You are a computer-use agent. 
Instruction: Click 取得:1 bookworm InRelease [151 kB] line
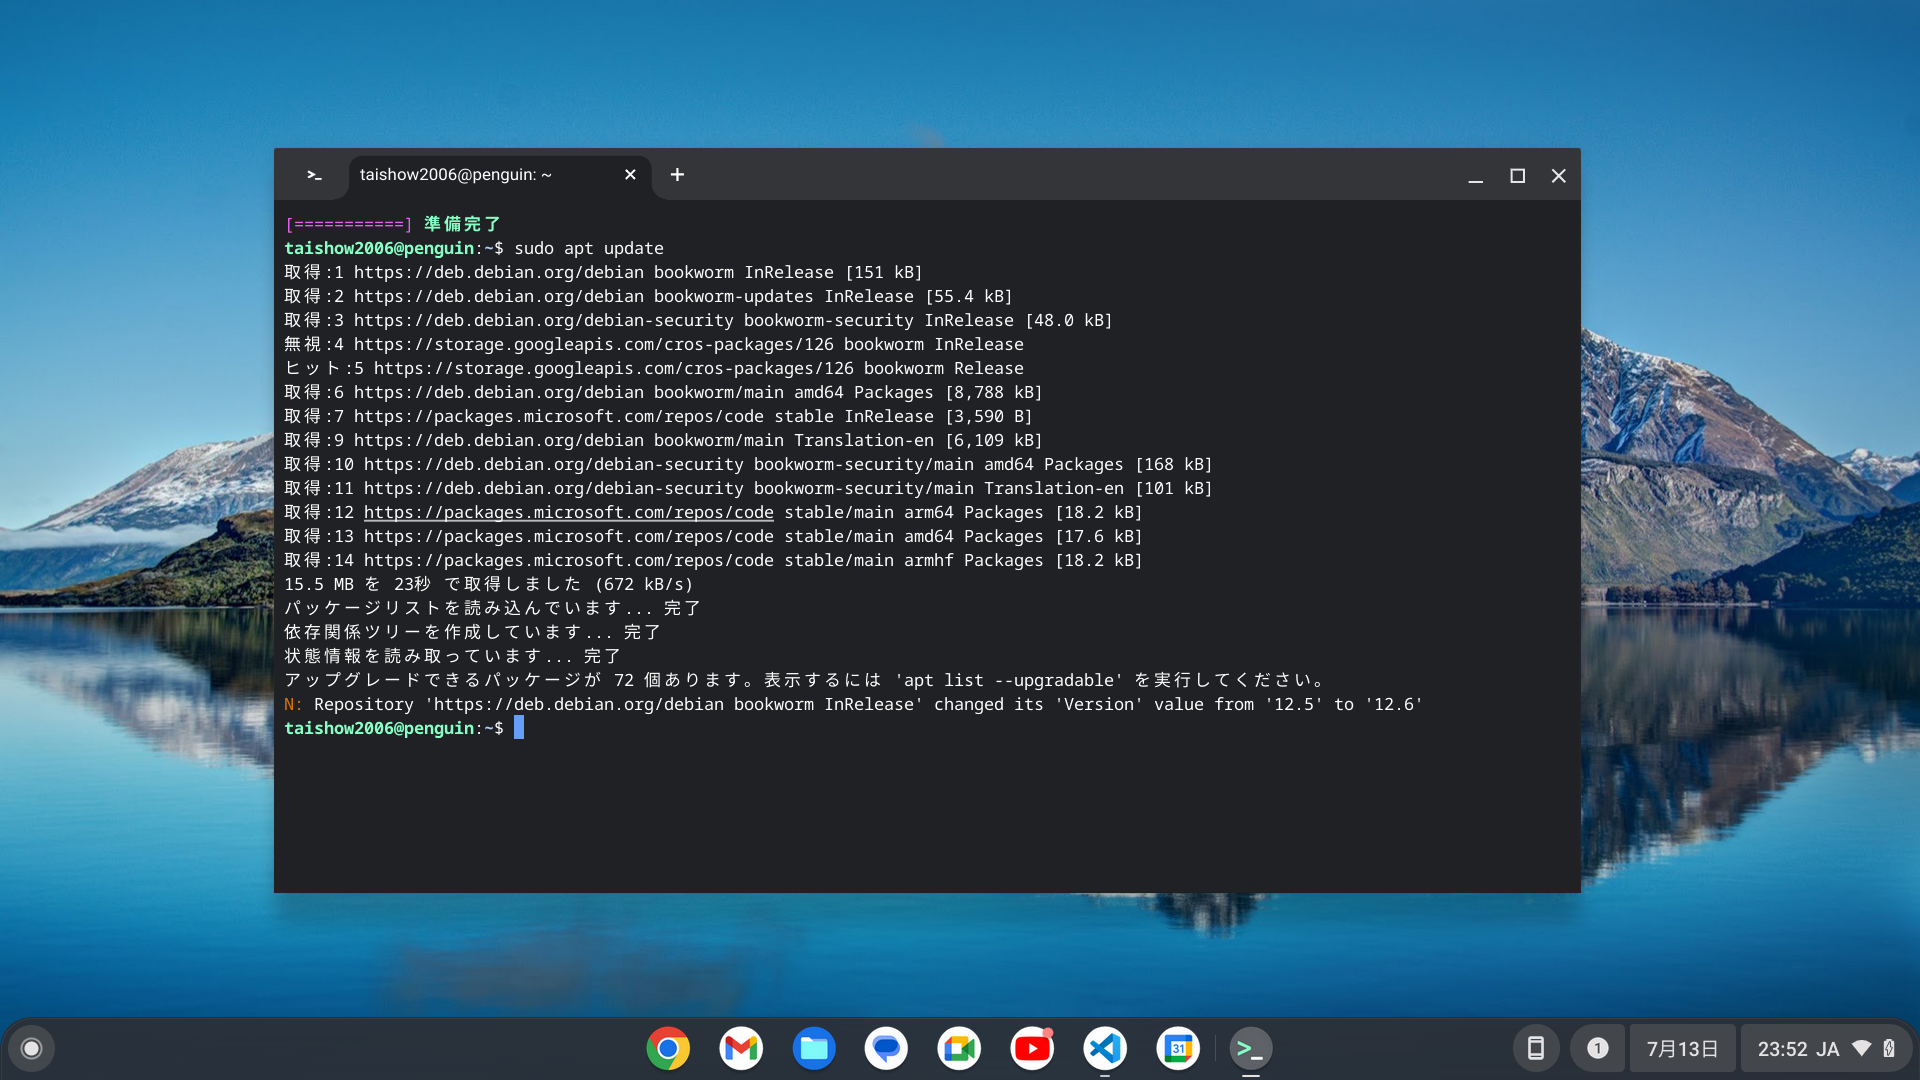[x=603, y=272]
